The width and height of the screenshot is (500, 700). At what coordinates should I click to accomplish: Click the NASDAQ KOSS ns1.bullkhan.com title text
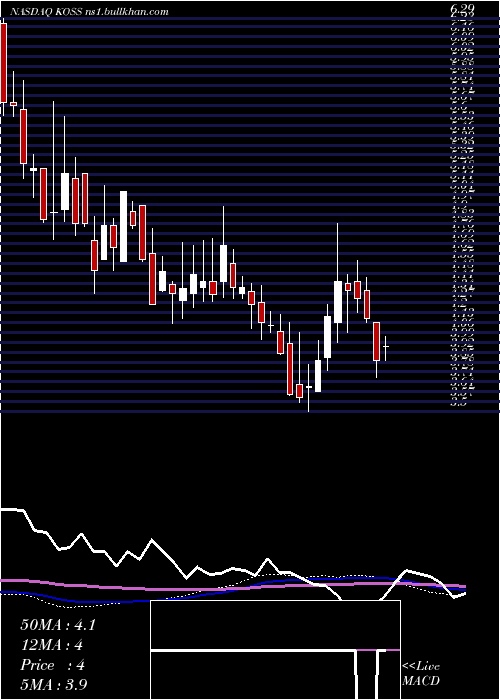pos(88,12)
